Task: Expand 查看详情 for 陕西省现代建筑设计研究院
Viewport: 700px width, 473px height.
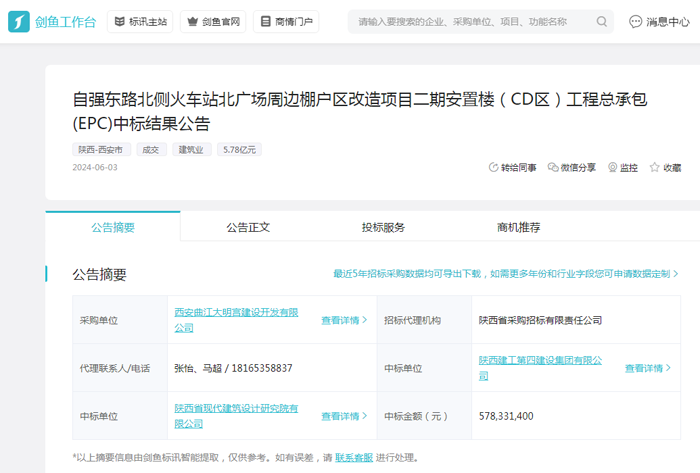Action: tap(344, 416)
